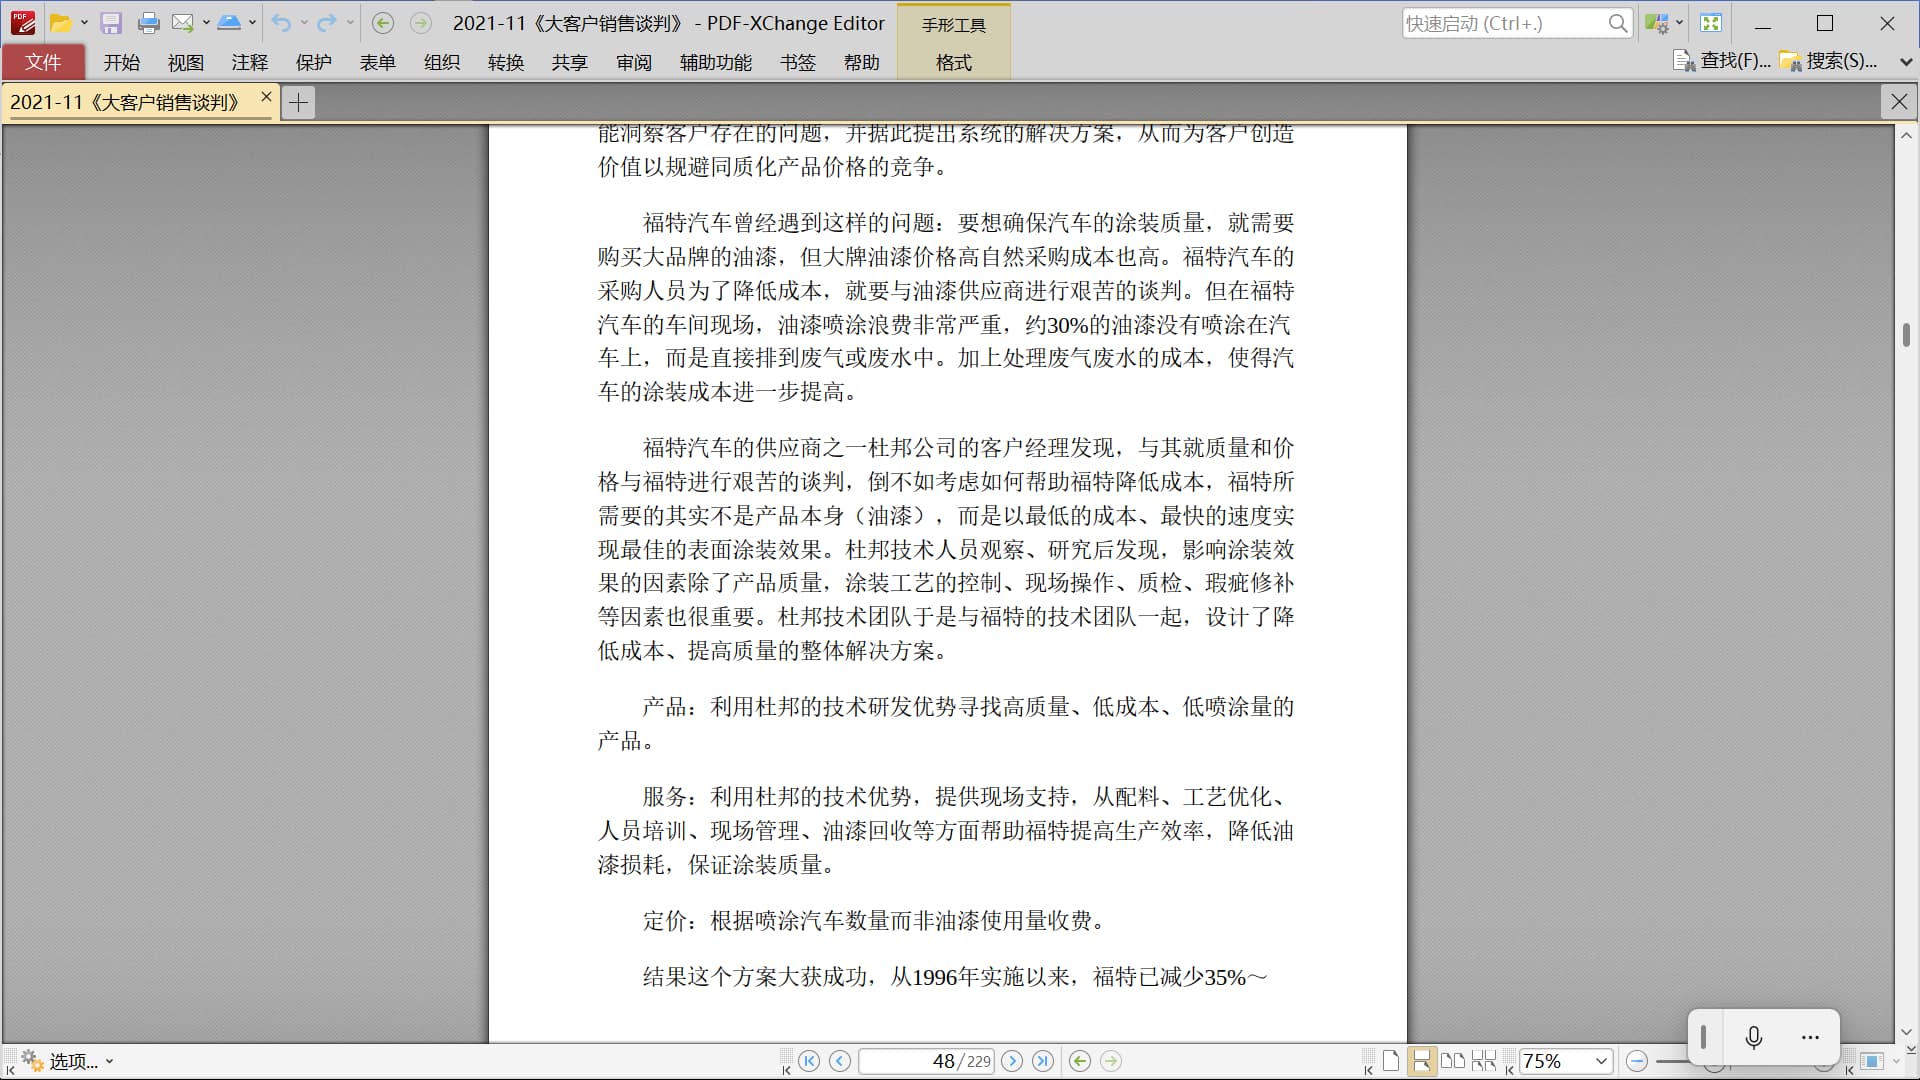Click the Email document envelope icon
This screenshot has width=1920, height=1080.
click(183, 23)
